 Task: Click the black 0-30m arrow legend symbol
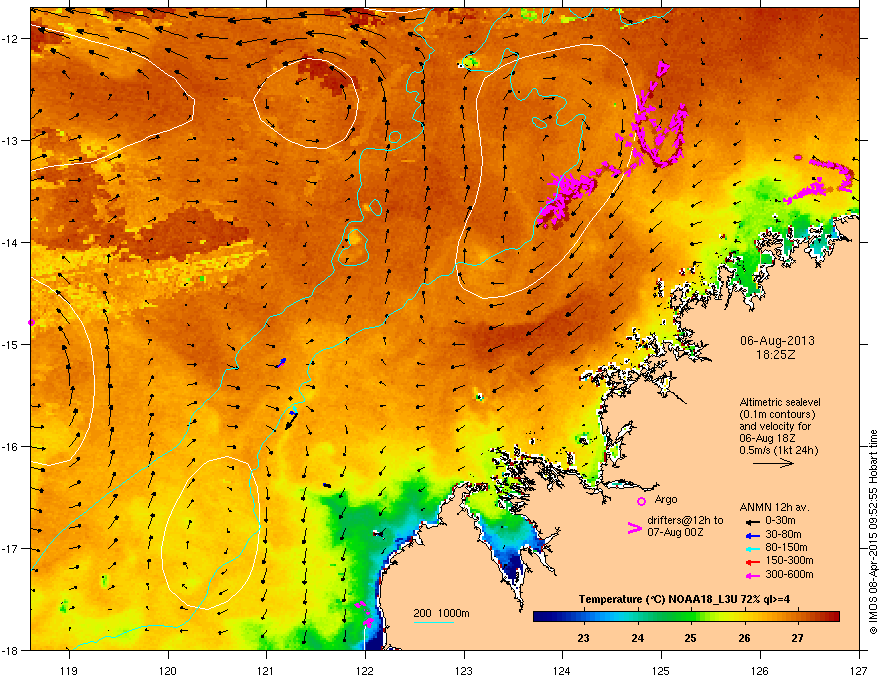752,521
